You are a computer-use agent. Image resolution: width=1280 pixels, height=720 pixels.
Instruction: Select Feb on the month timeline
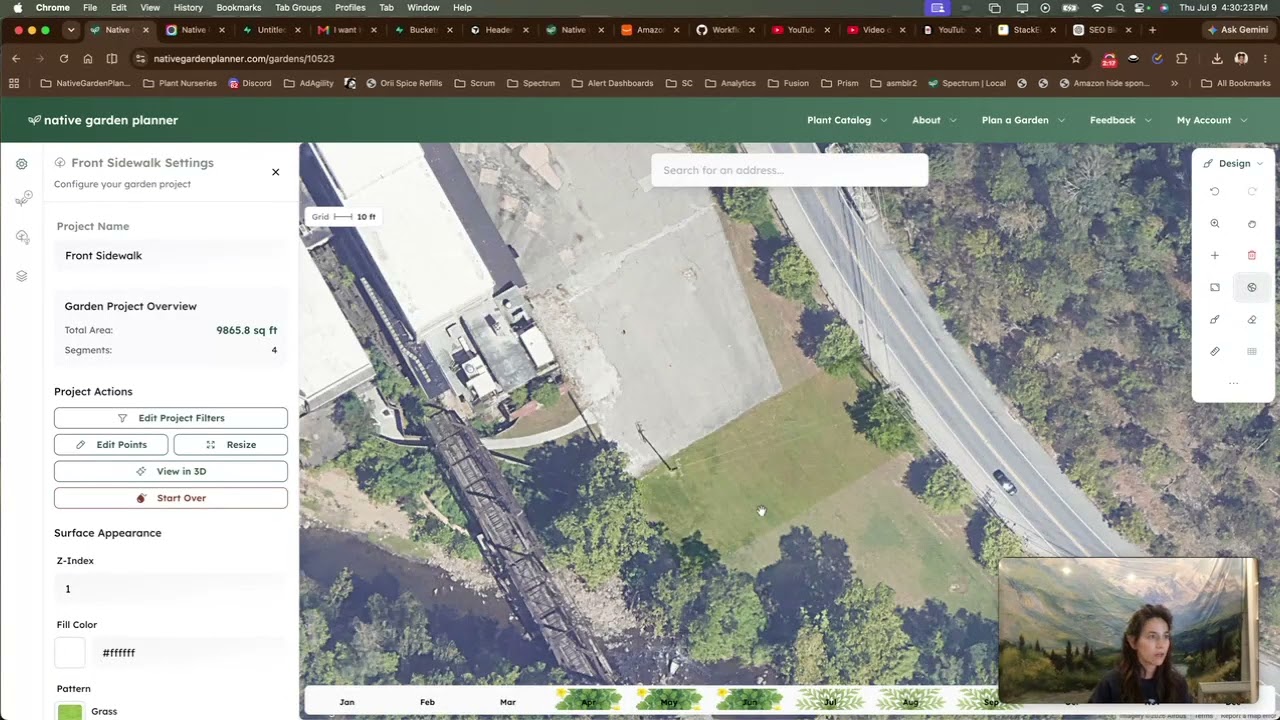[x=427, y=702]
